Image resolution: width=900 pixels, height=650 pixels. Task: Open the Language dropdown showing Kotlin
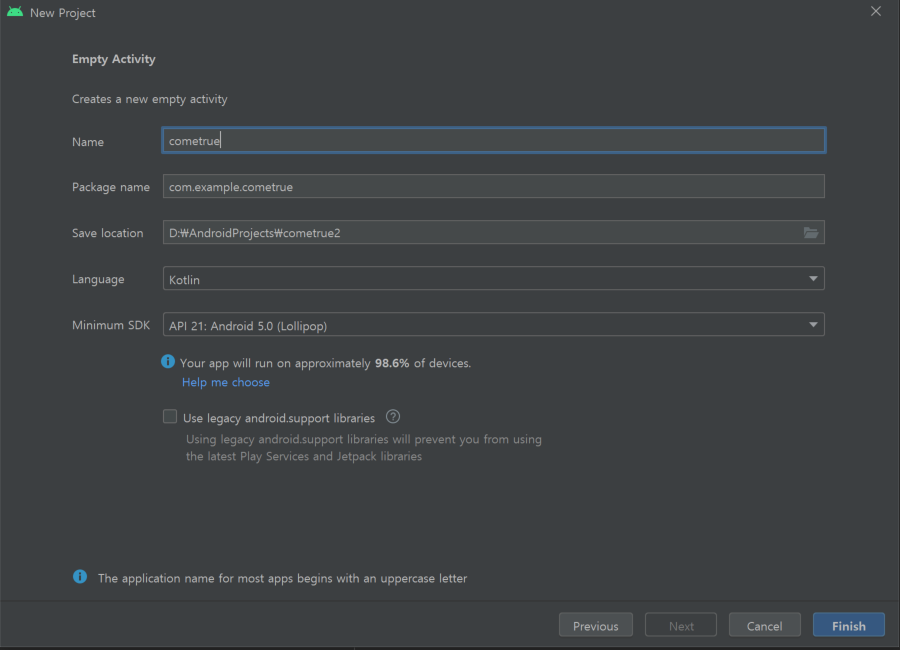494,278
